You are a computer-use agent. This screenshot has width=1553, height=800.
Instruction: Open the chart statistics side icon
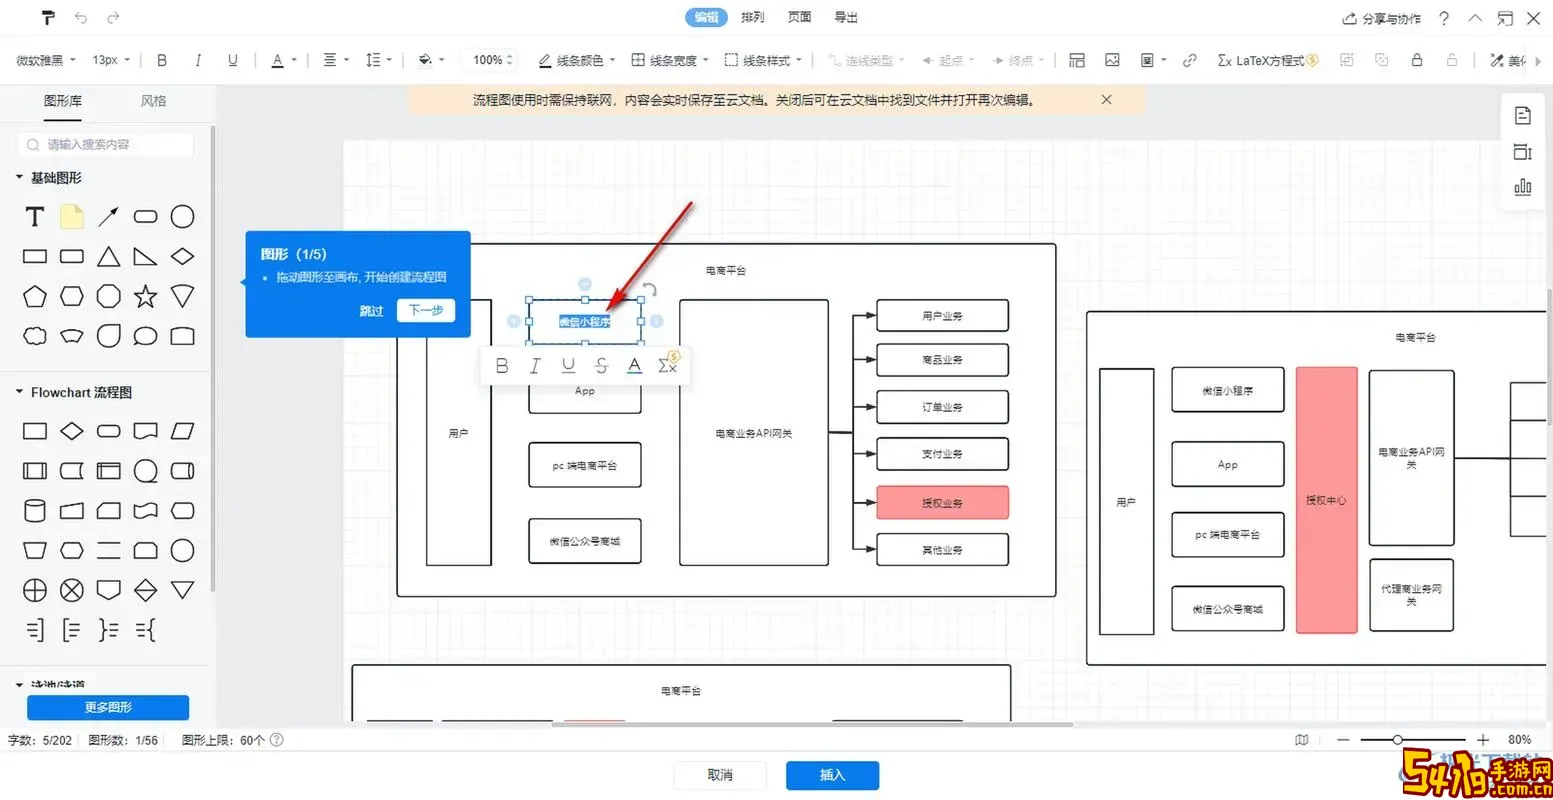tap(1523, 187)
